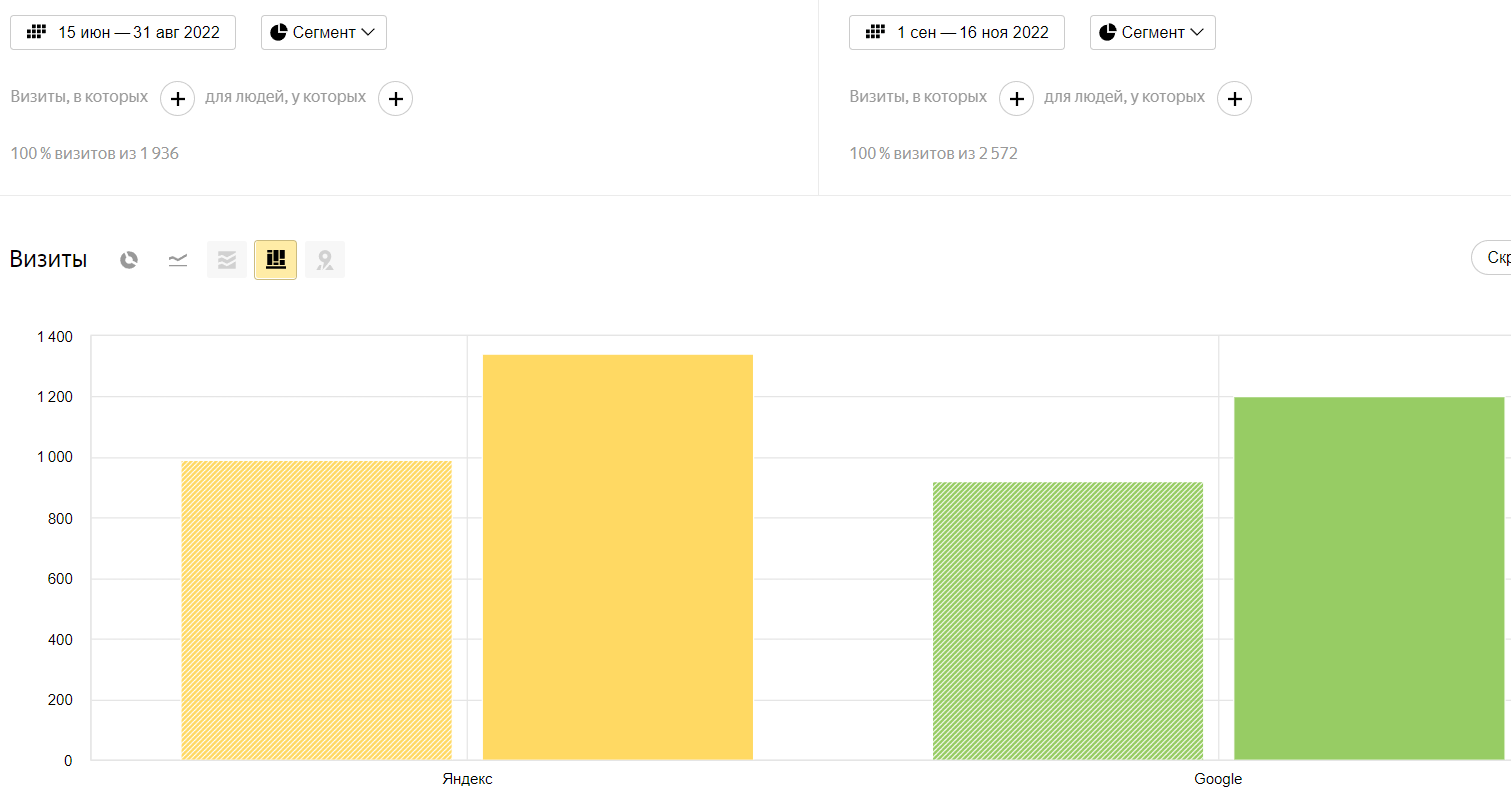1511x804 pixels.
Task: Click the solid green Google bar
Action: tap(1369, 578)
